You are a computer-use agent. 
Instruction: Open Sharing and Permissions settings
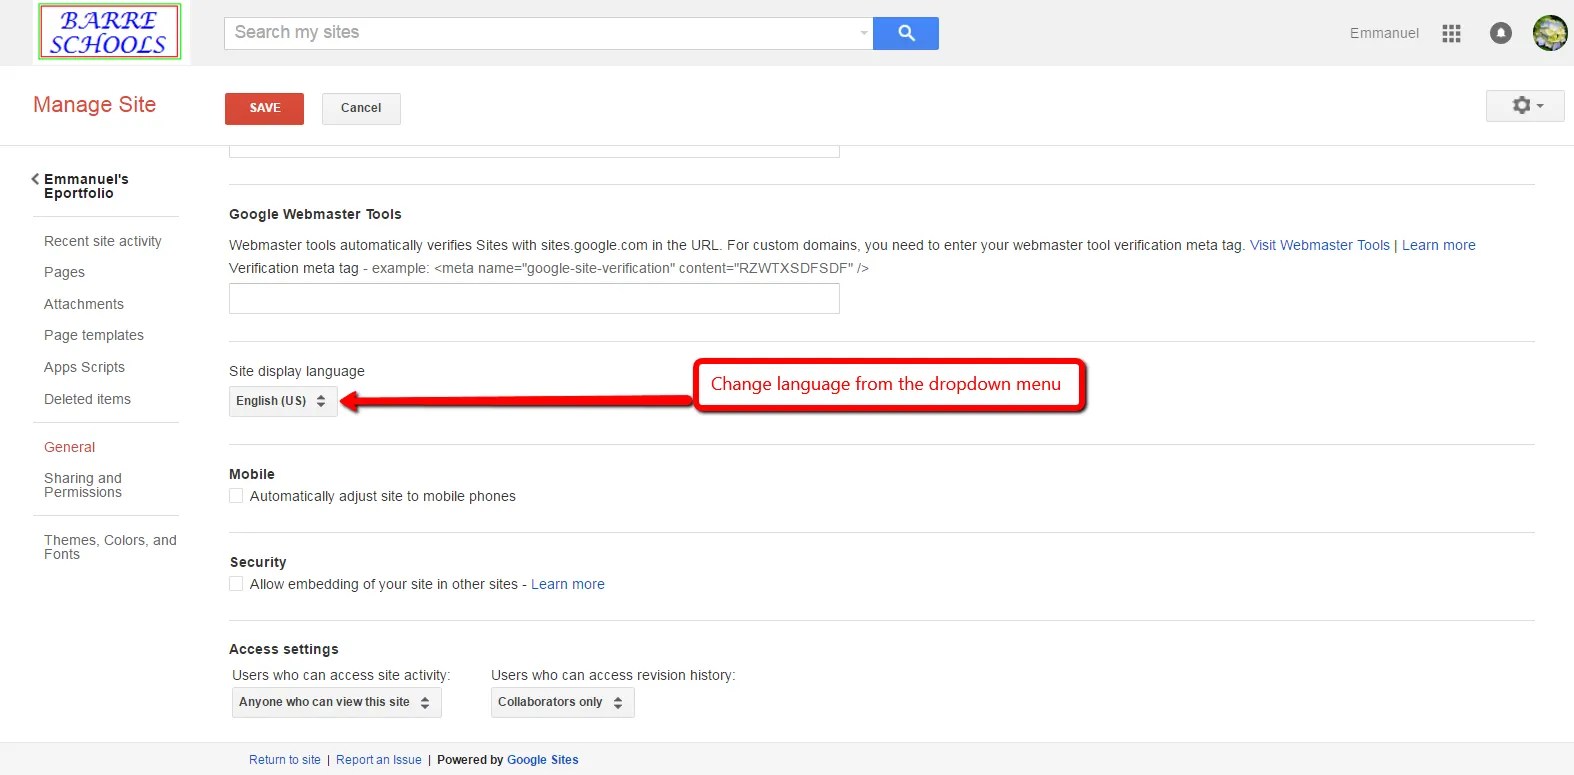(x=83, y=485)
